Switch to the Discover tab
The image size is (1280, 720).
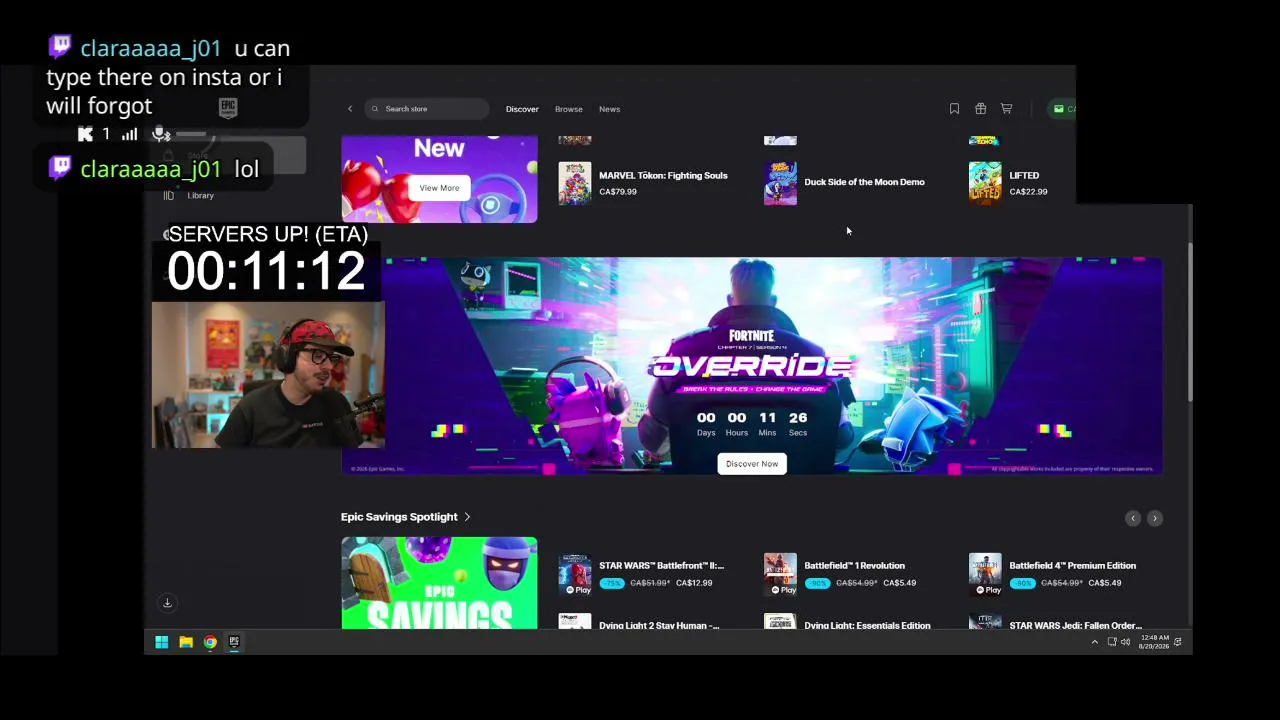pyautogui.click(x=522, y=109)
